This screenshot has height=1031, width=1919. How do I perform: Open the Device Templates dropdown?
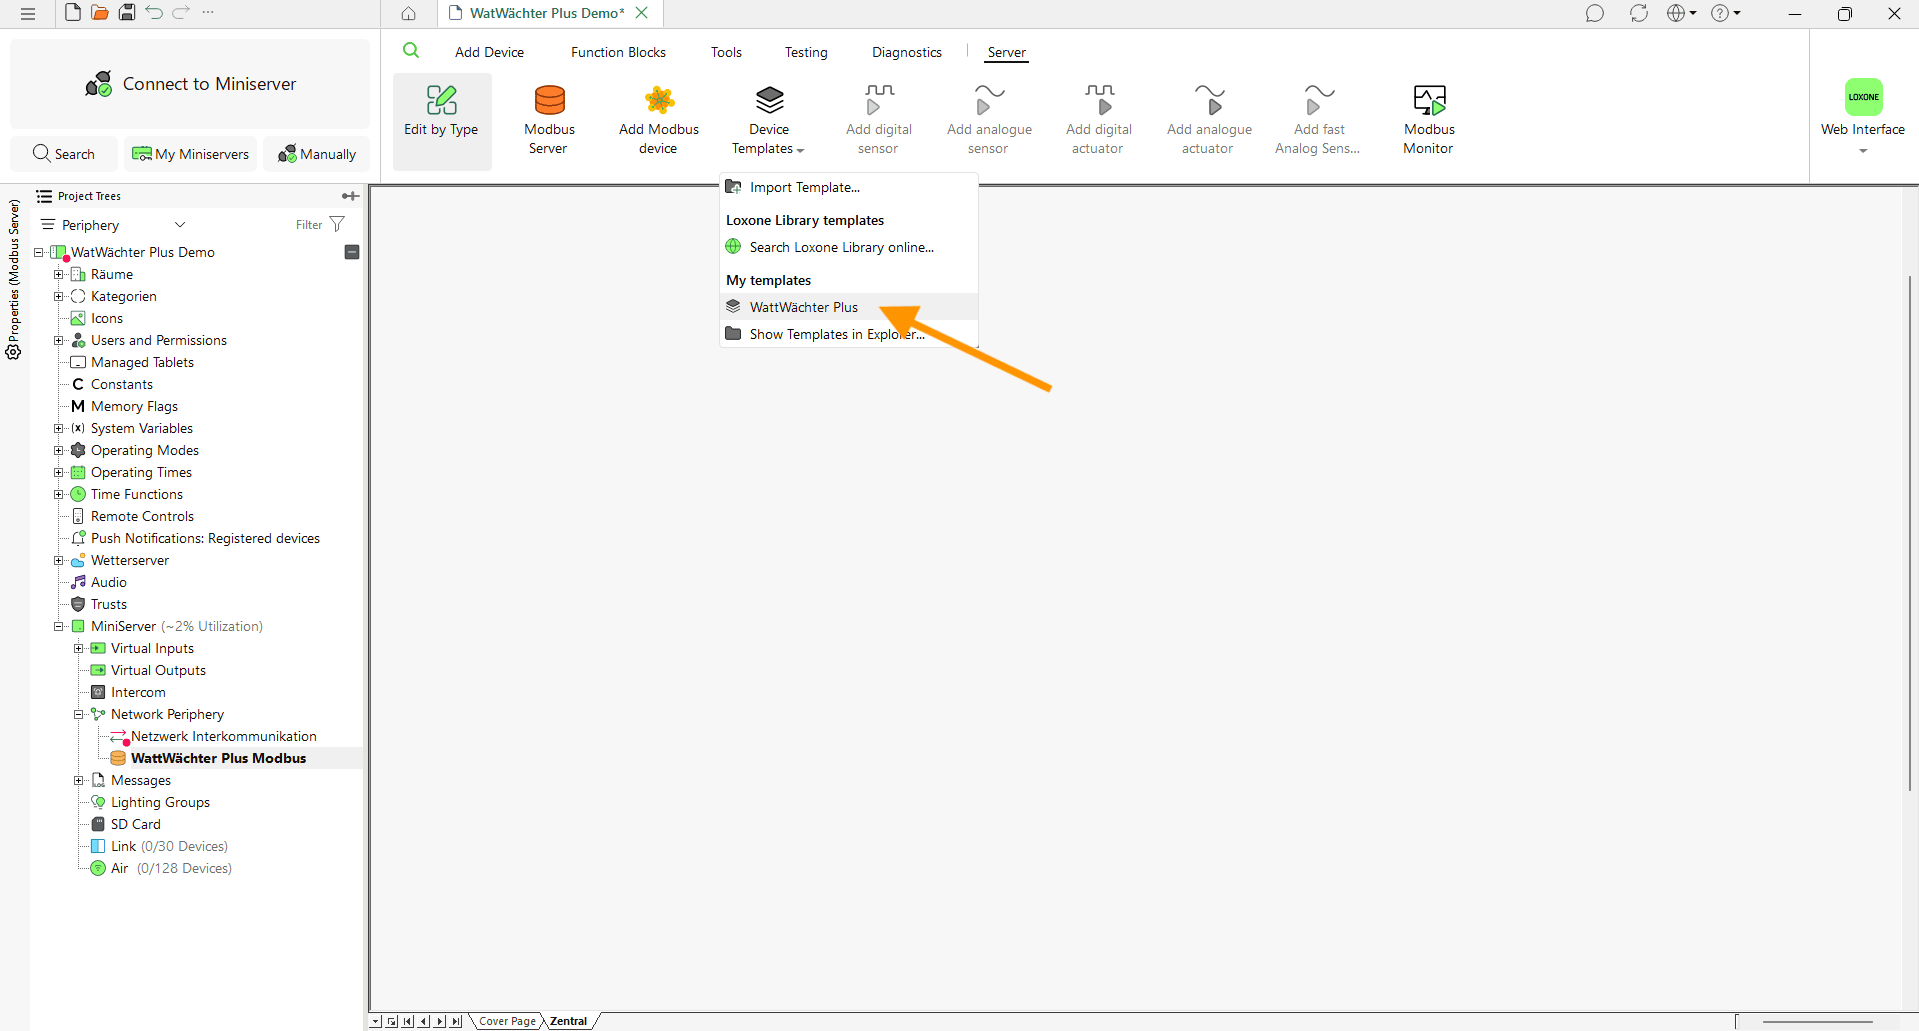[768, 120]
